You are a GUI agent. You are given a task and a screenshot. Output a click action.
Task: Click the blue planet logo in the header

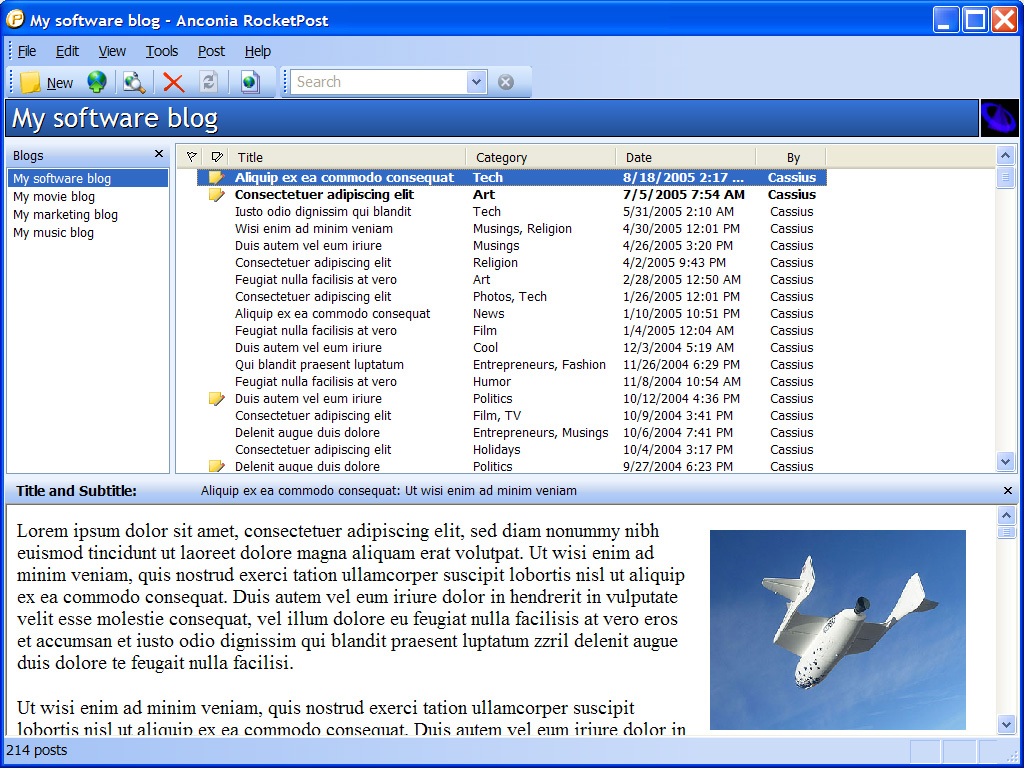[999, 118]
